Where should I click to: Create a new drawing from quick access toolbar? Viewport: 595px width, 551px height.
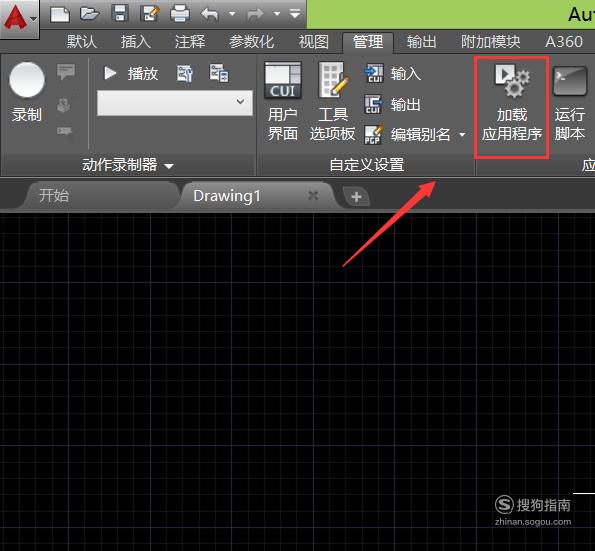tap(60, 14)
